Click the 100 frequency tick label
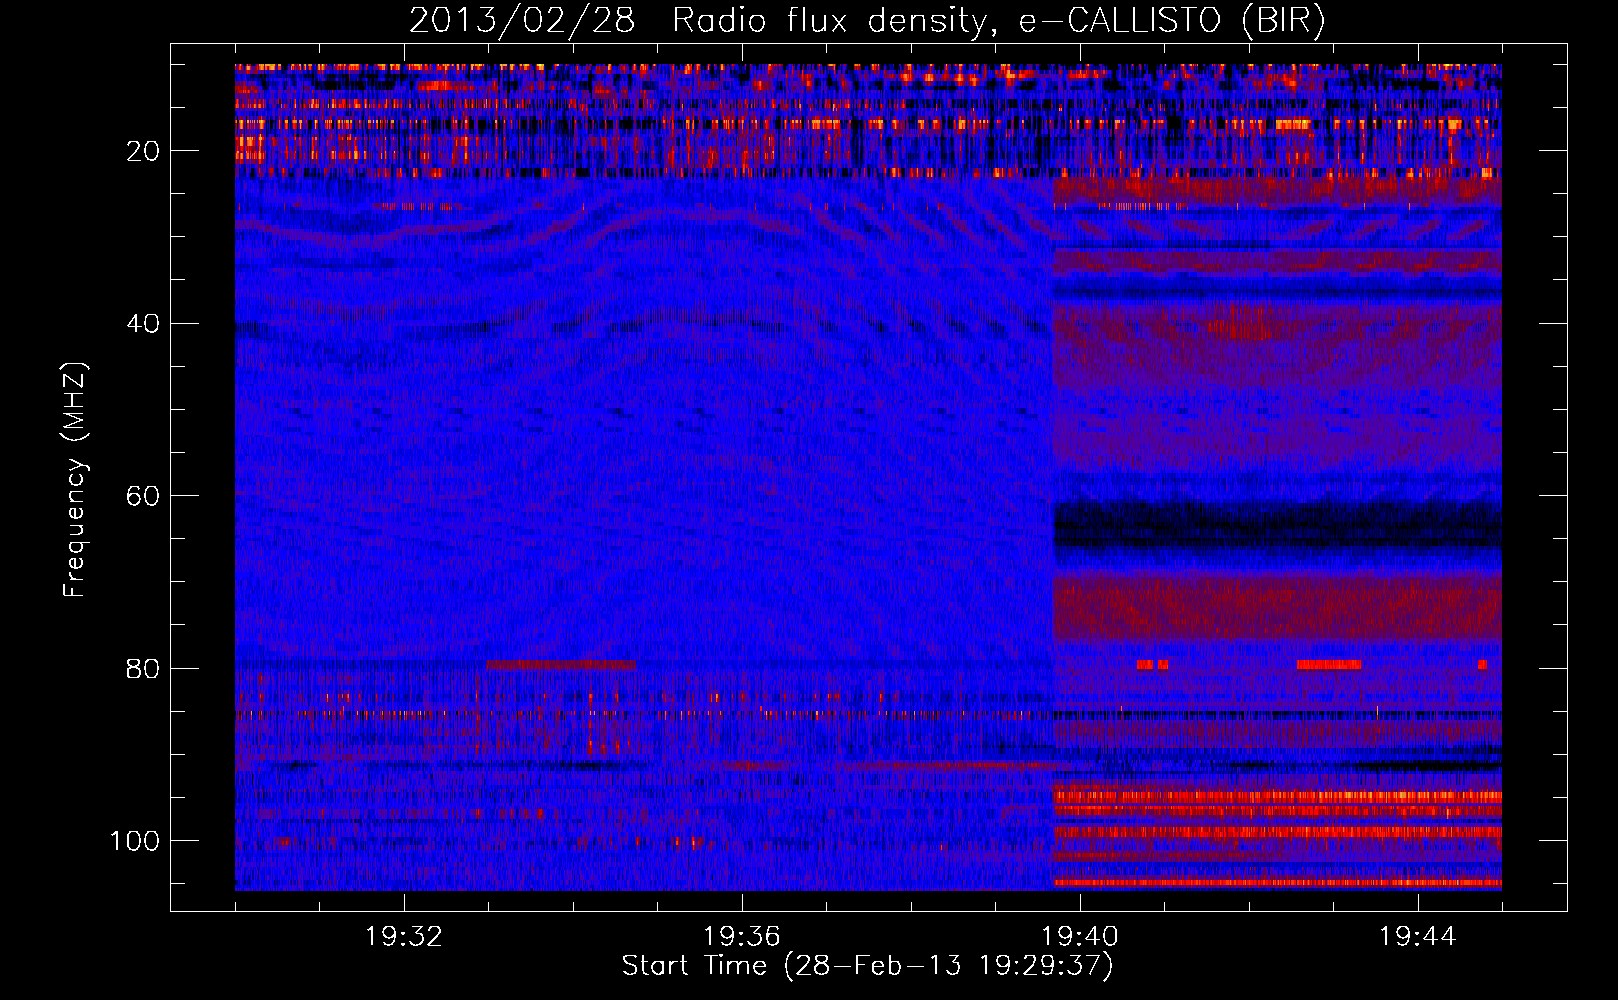1618x1000 pixels. [135, 841]
